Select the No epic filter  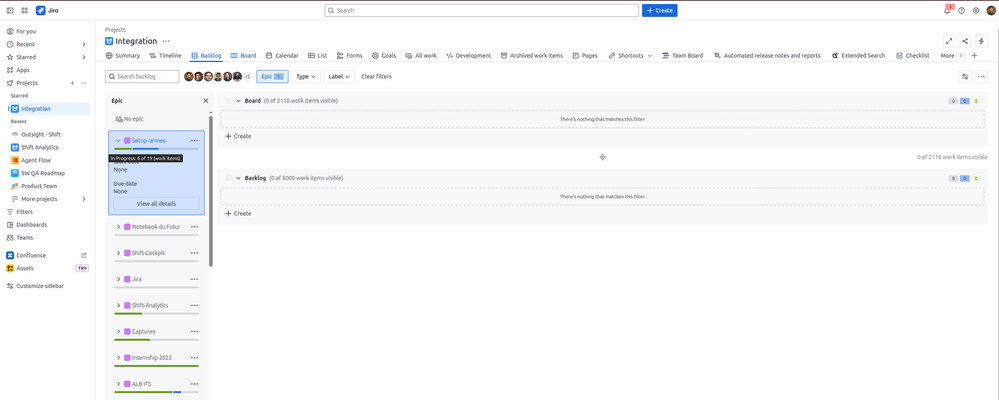coord(128,119)
